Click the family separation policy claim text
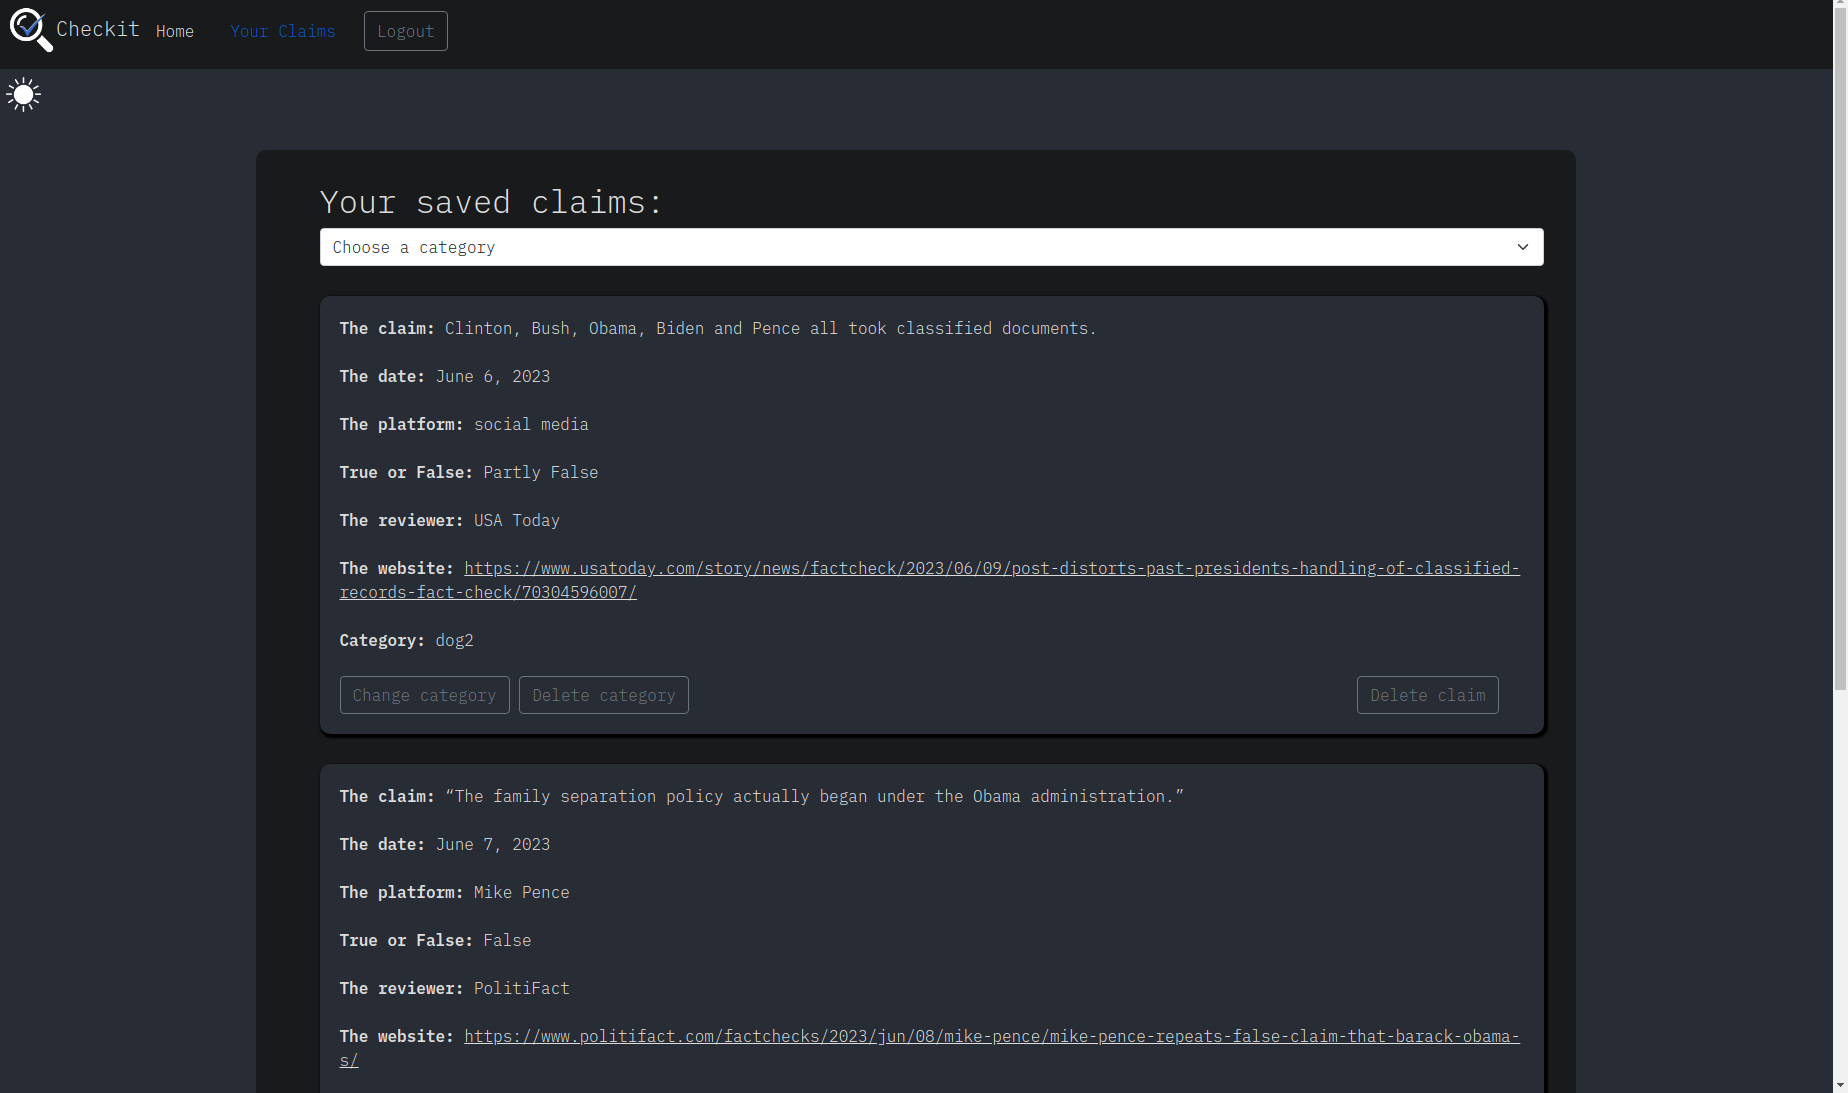 [x=813, y=797]
